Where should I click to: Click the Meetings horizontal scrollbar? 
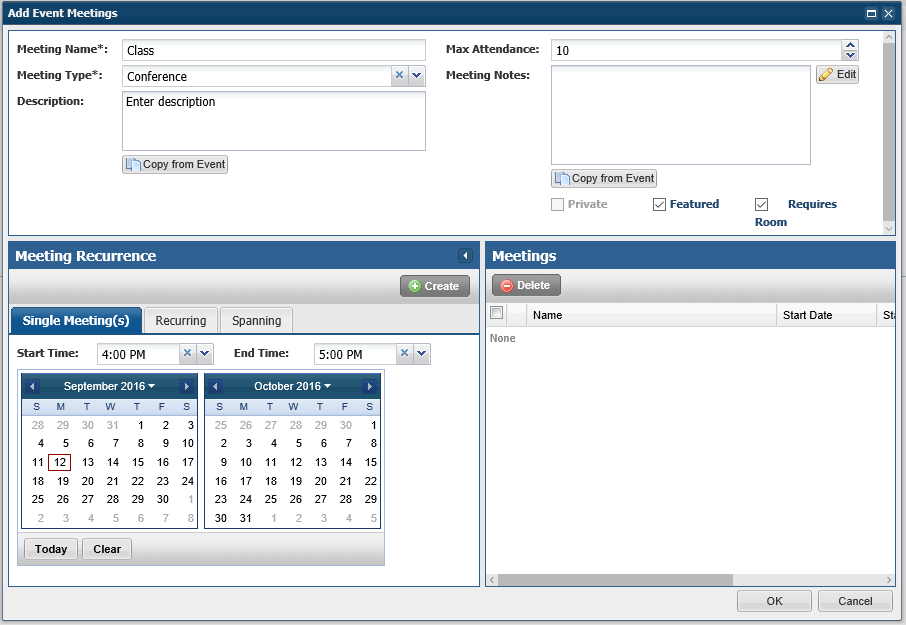615,580
